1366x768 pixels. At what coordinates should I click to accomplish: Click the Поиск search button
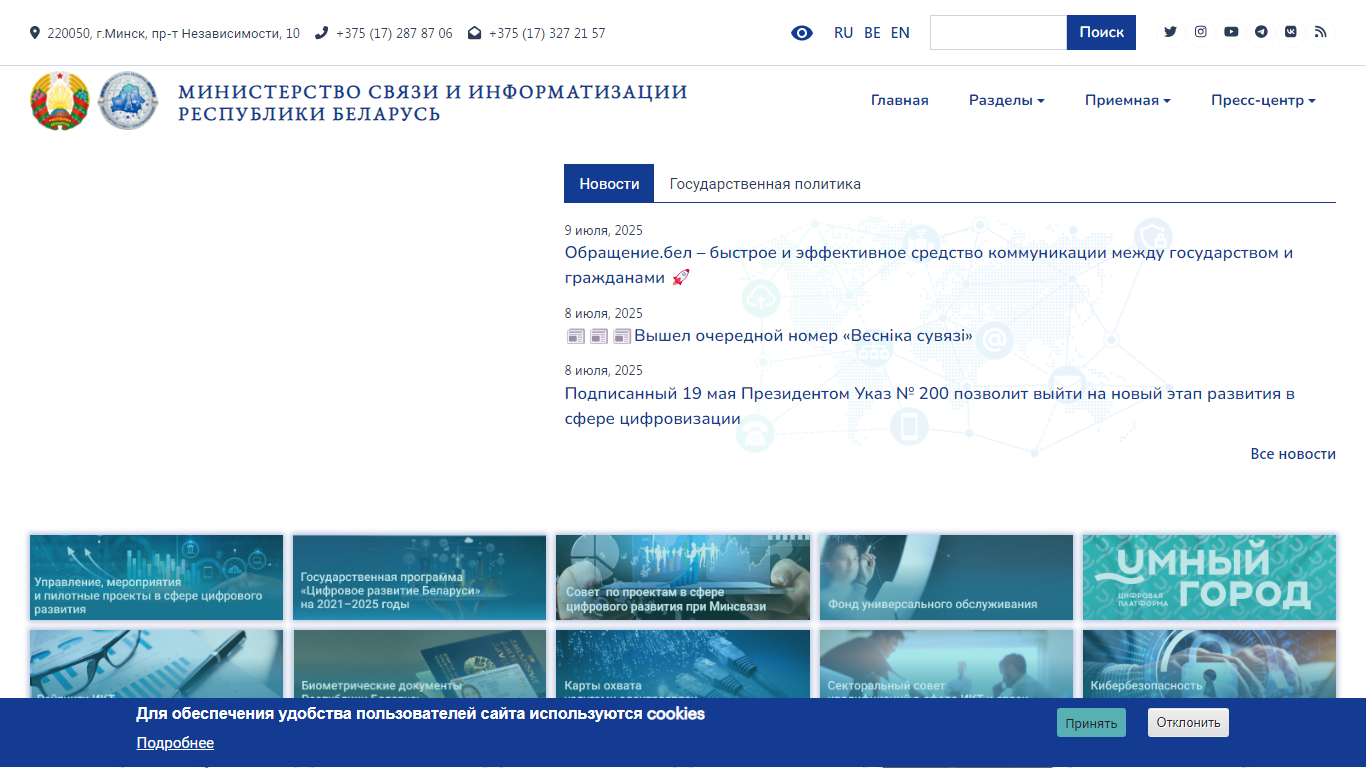coord(1101,32)
